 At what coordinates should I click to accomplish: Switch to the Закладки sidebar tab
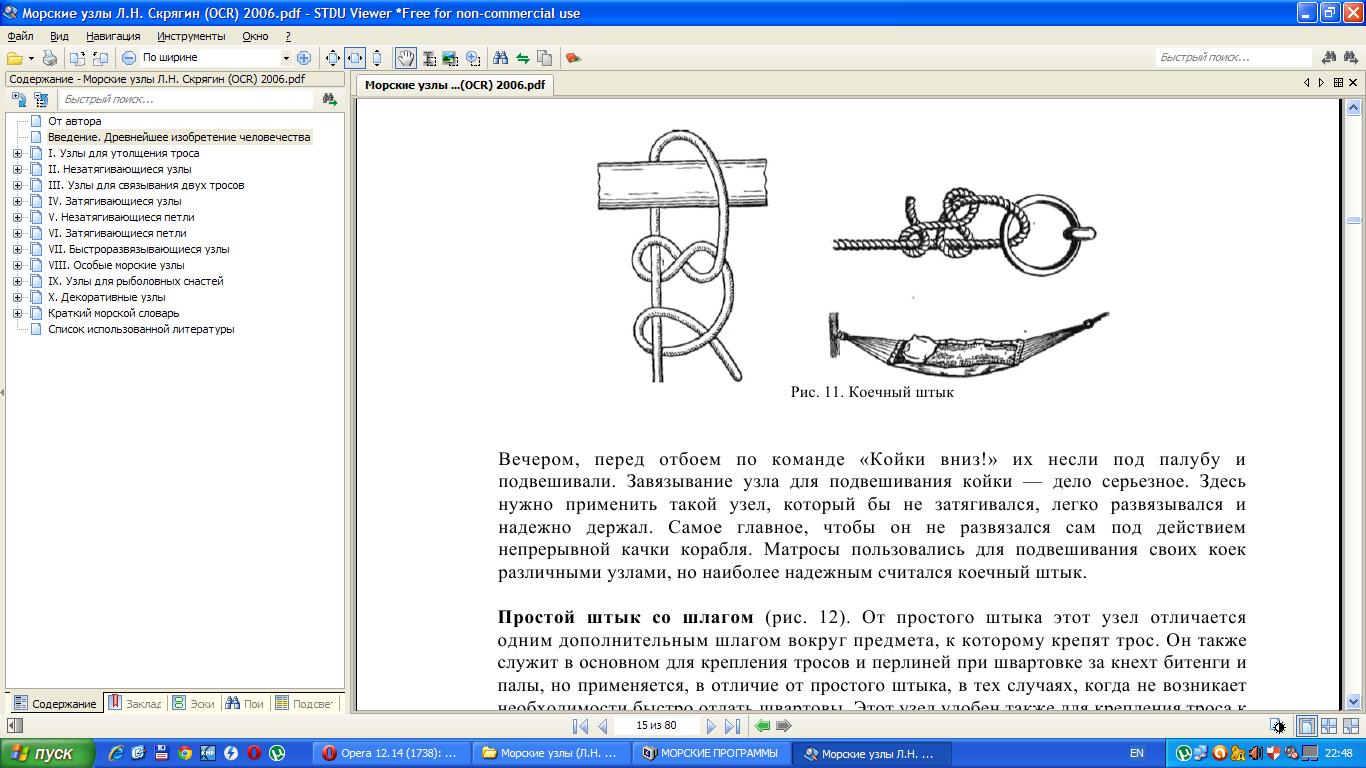point(135,703)
